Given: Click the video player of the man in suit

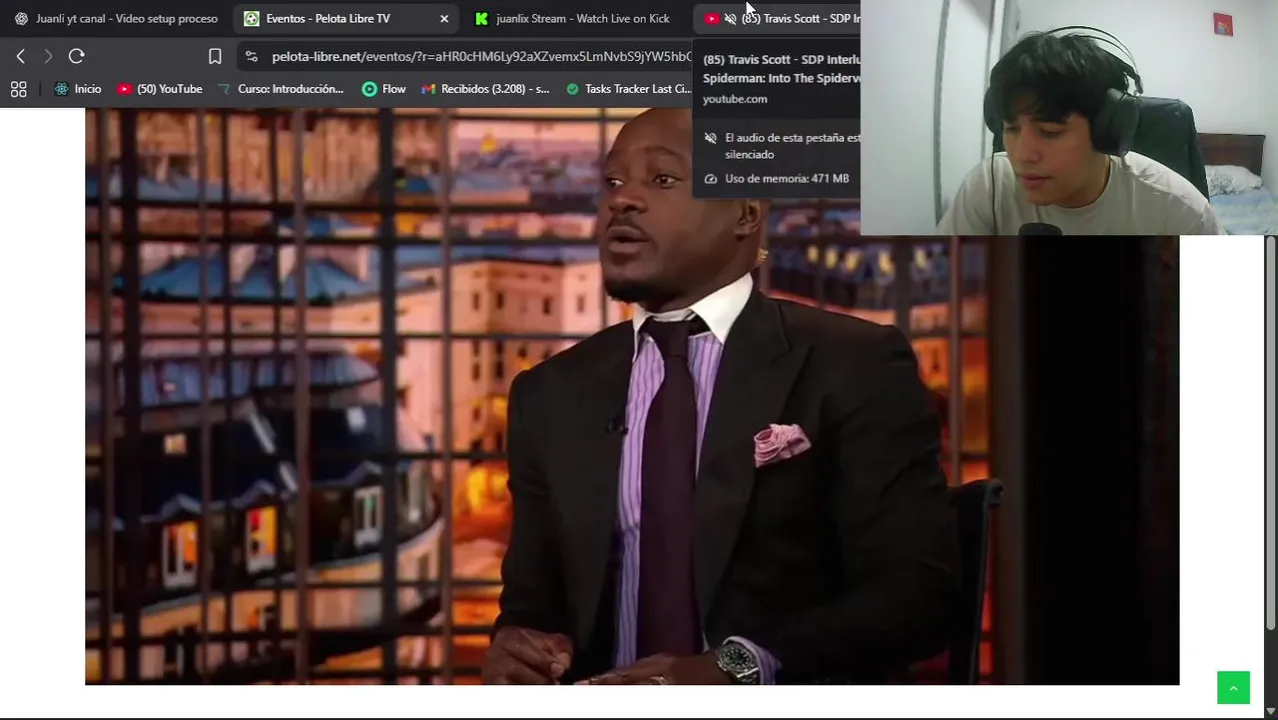Looking at the screenshot, I should tap(632, 397).
